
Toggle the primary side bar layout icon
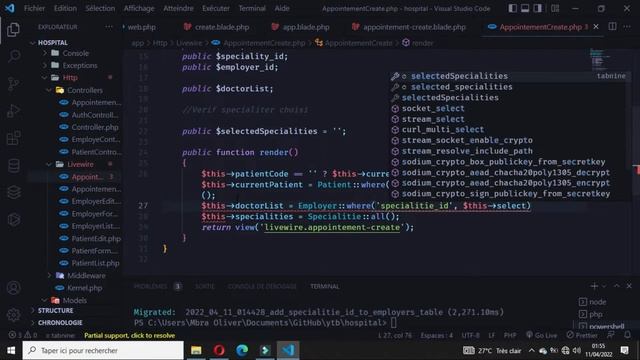pos(513,8)
